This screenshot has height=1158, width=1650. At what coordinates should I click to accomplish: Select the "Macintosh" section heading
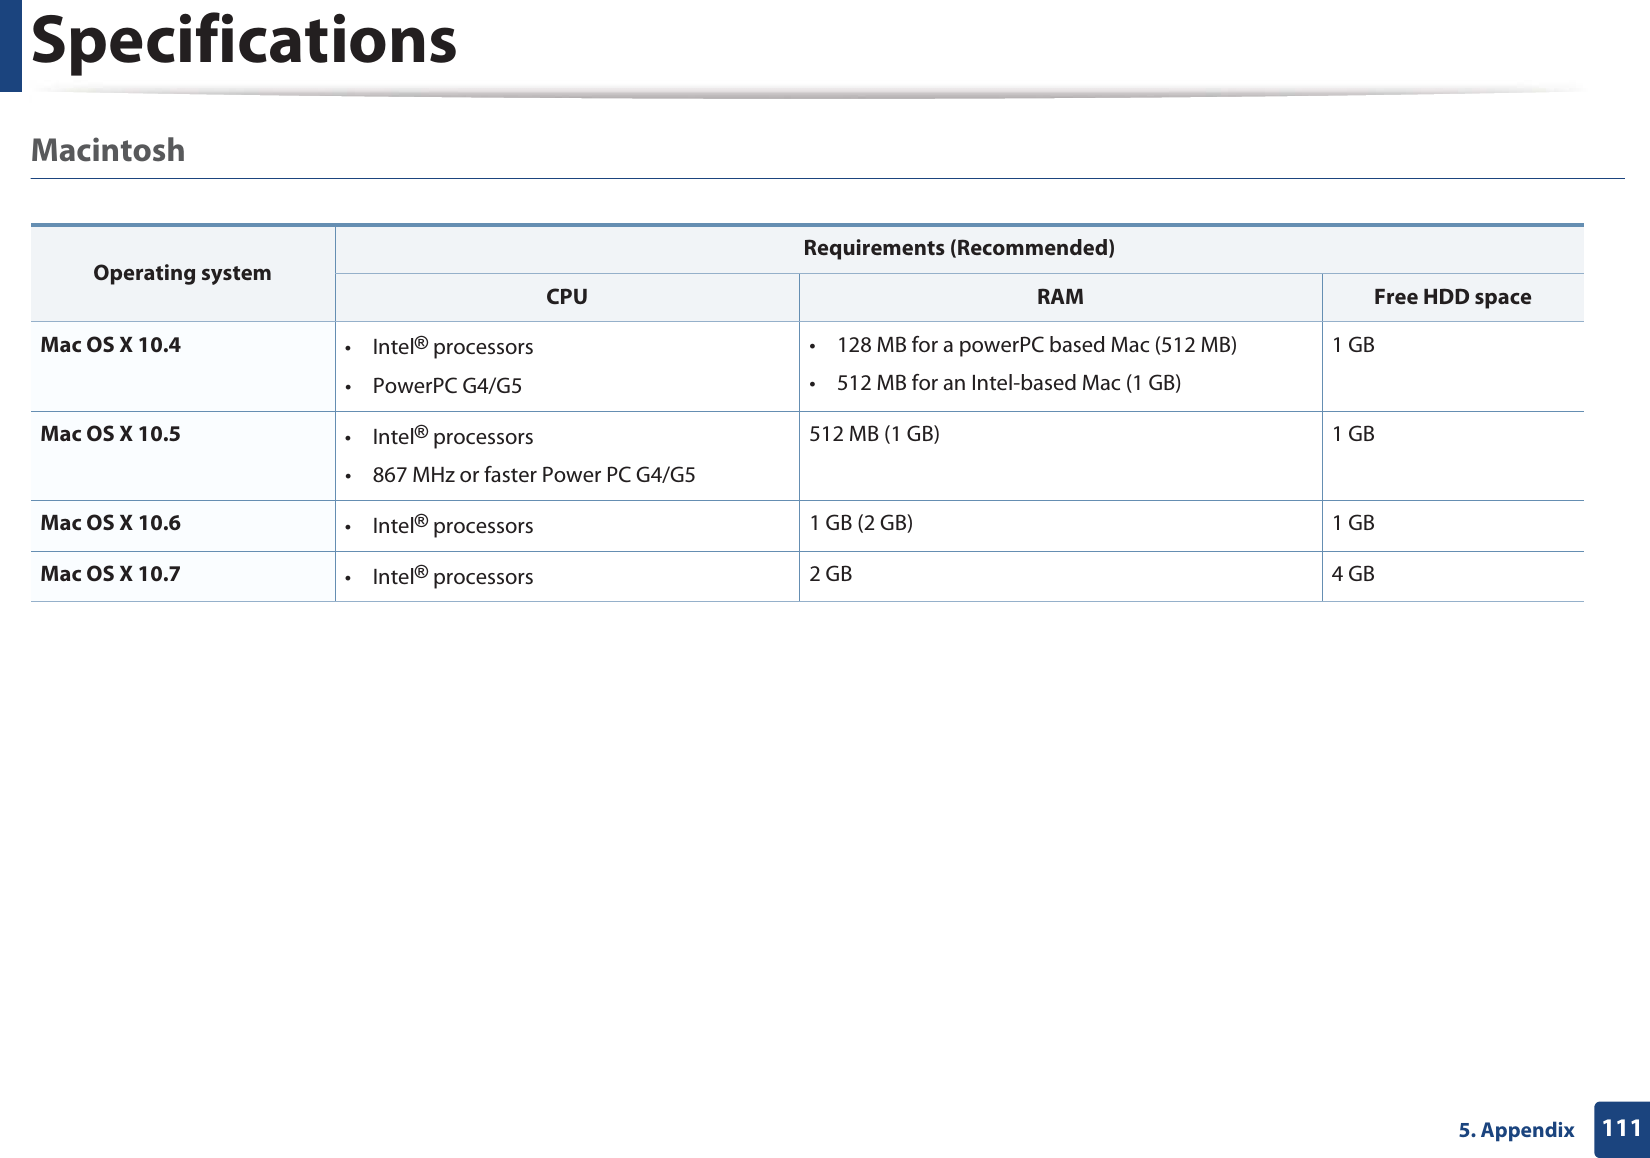coord(108,150)
